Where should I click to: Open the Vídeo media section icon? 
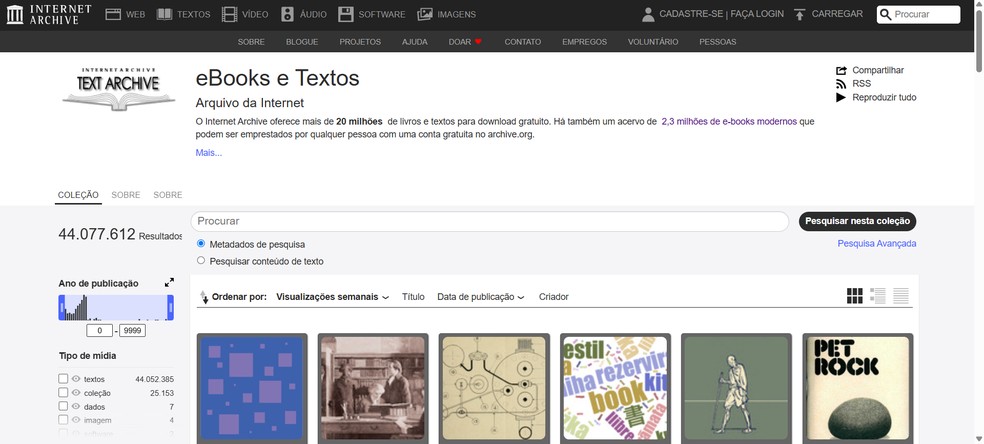coord(231,14)
